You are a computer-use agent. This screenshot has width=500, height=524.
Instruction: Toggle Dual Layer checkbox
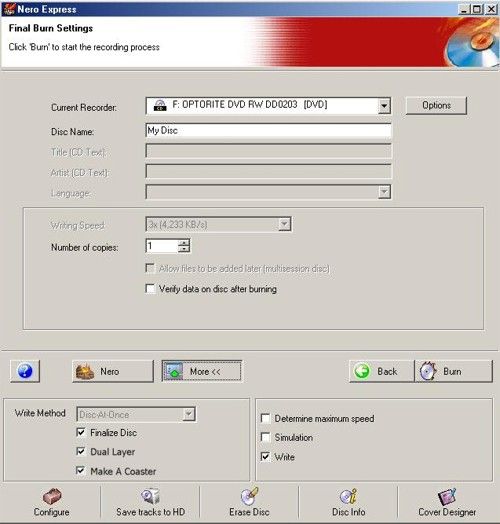[x=81, y=451]
